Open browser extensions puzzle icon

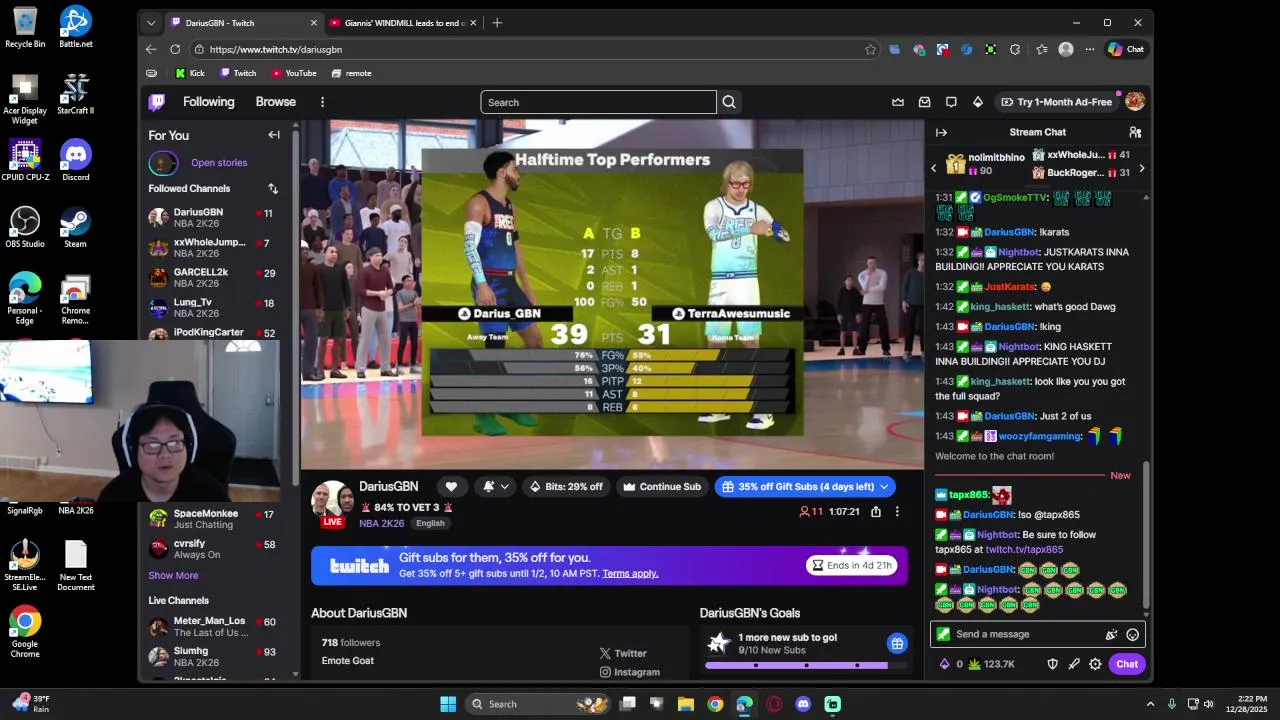[x=1015, y=49]
